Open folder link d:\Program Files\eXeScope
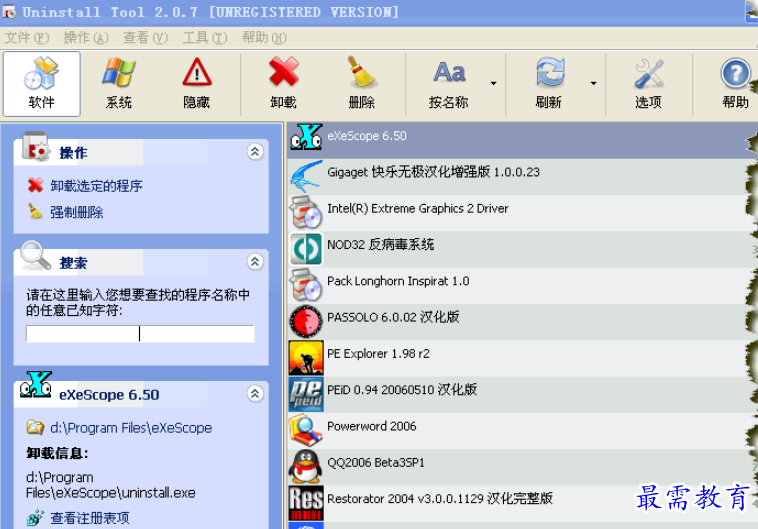758x529 pixels. point(131,428)
